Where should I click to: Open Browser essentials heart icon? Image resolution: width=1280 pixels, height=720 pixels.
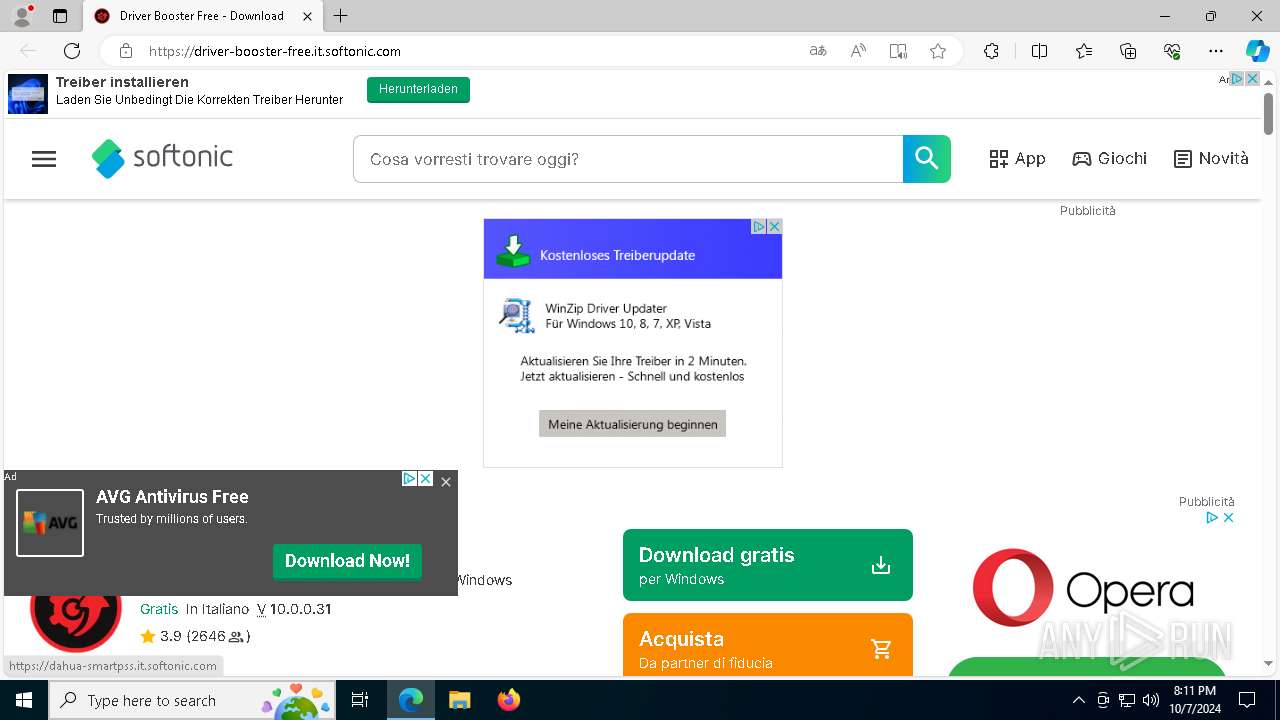click(x=1172, y=51)
